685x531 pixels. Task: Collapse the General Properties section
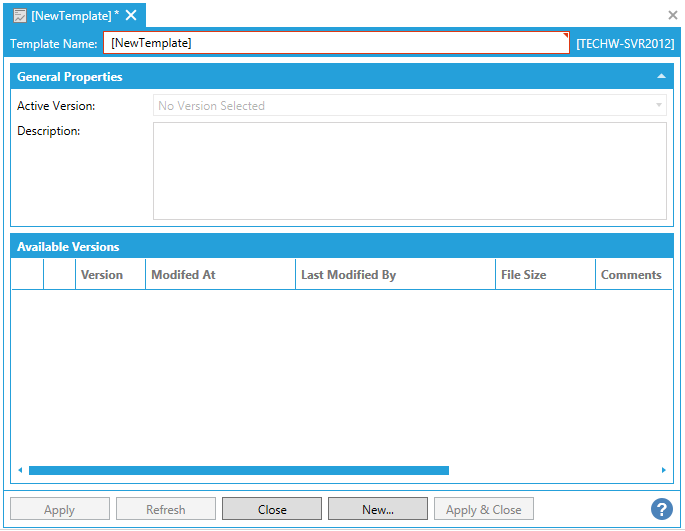[x=661, y=77]
